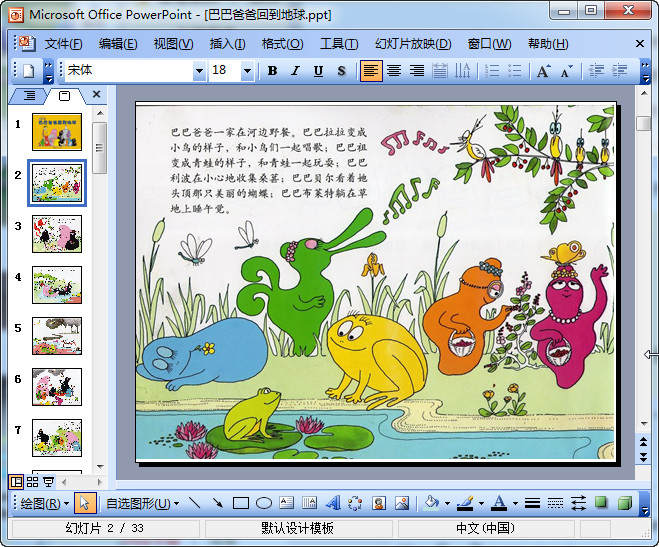
Task: Start slide show from view icon
Action: click(x=48, y=481)
